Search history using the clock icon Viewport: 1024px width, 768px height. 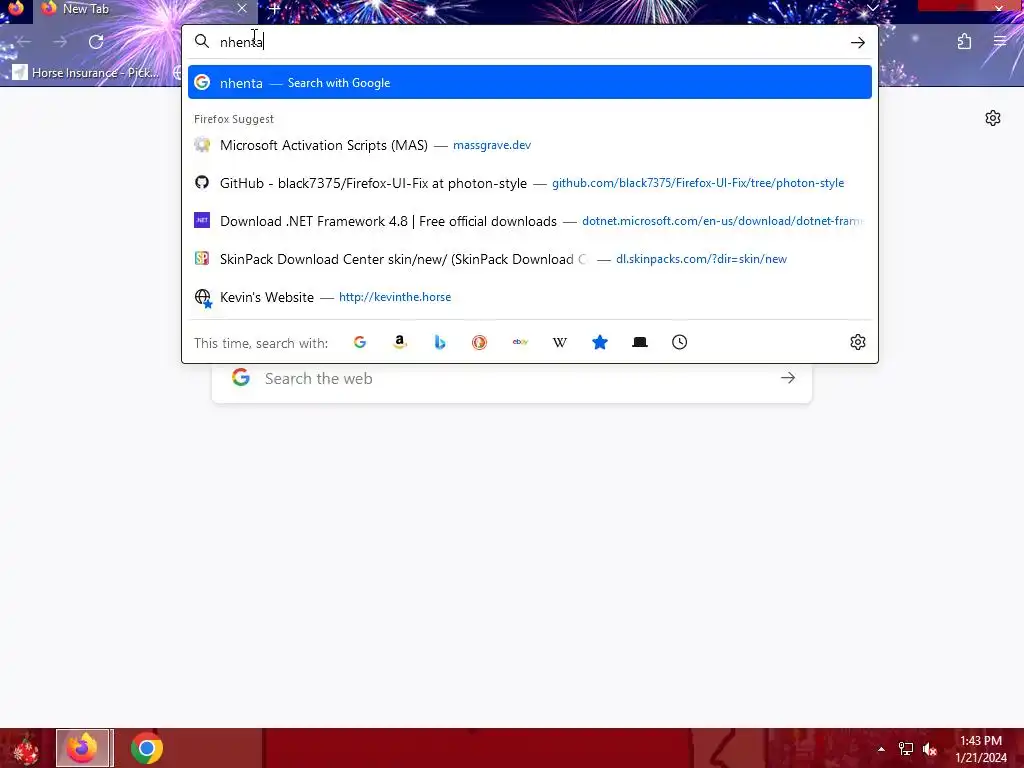click(x=680, y=342)
